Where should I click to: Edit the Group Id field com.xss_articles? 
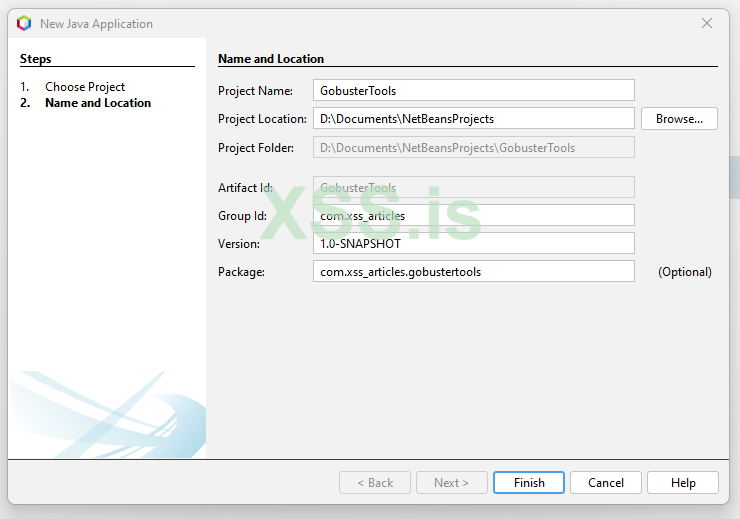click(473, 216)
